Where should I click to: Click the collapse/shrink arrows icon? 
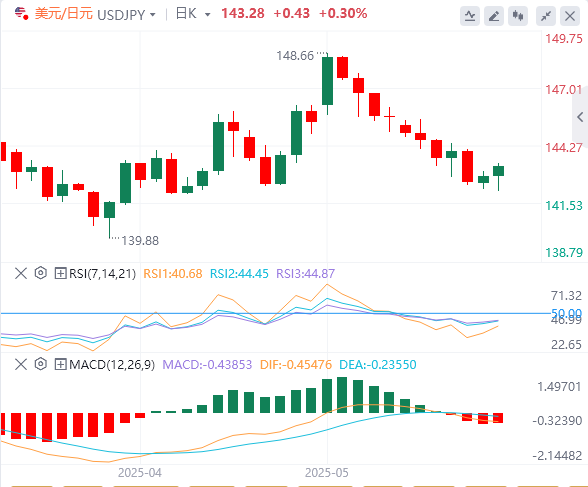tap(546, 16)
